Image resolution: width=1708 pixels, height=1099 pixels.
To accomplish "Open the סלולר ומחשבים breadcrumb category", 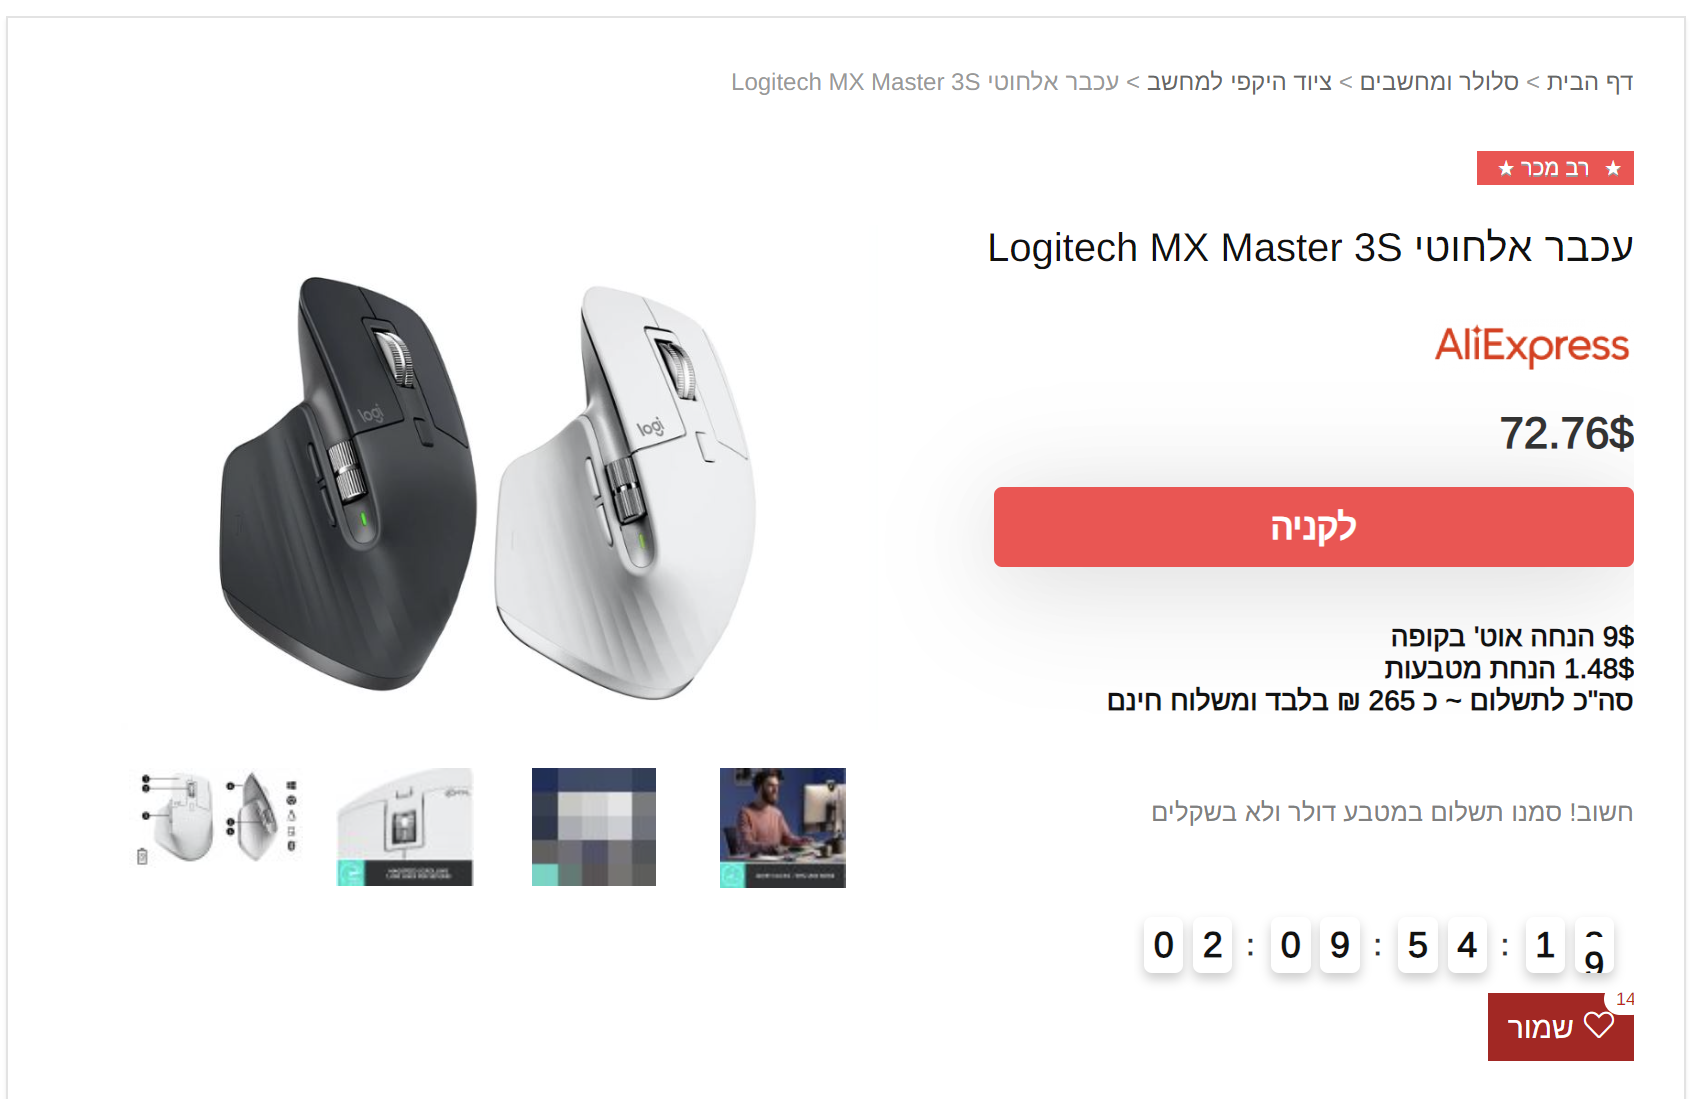I will (1439, 82).
